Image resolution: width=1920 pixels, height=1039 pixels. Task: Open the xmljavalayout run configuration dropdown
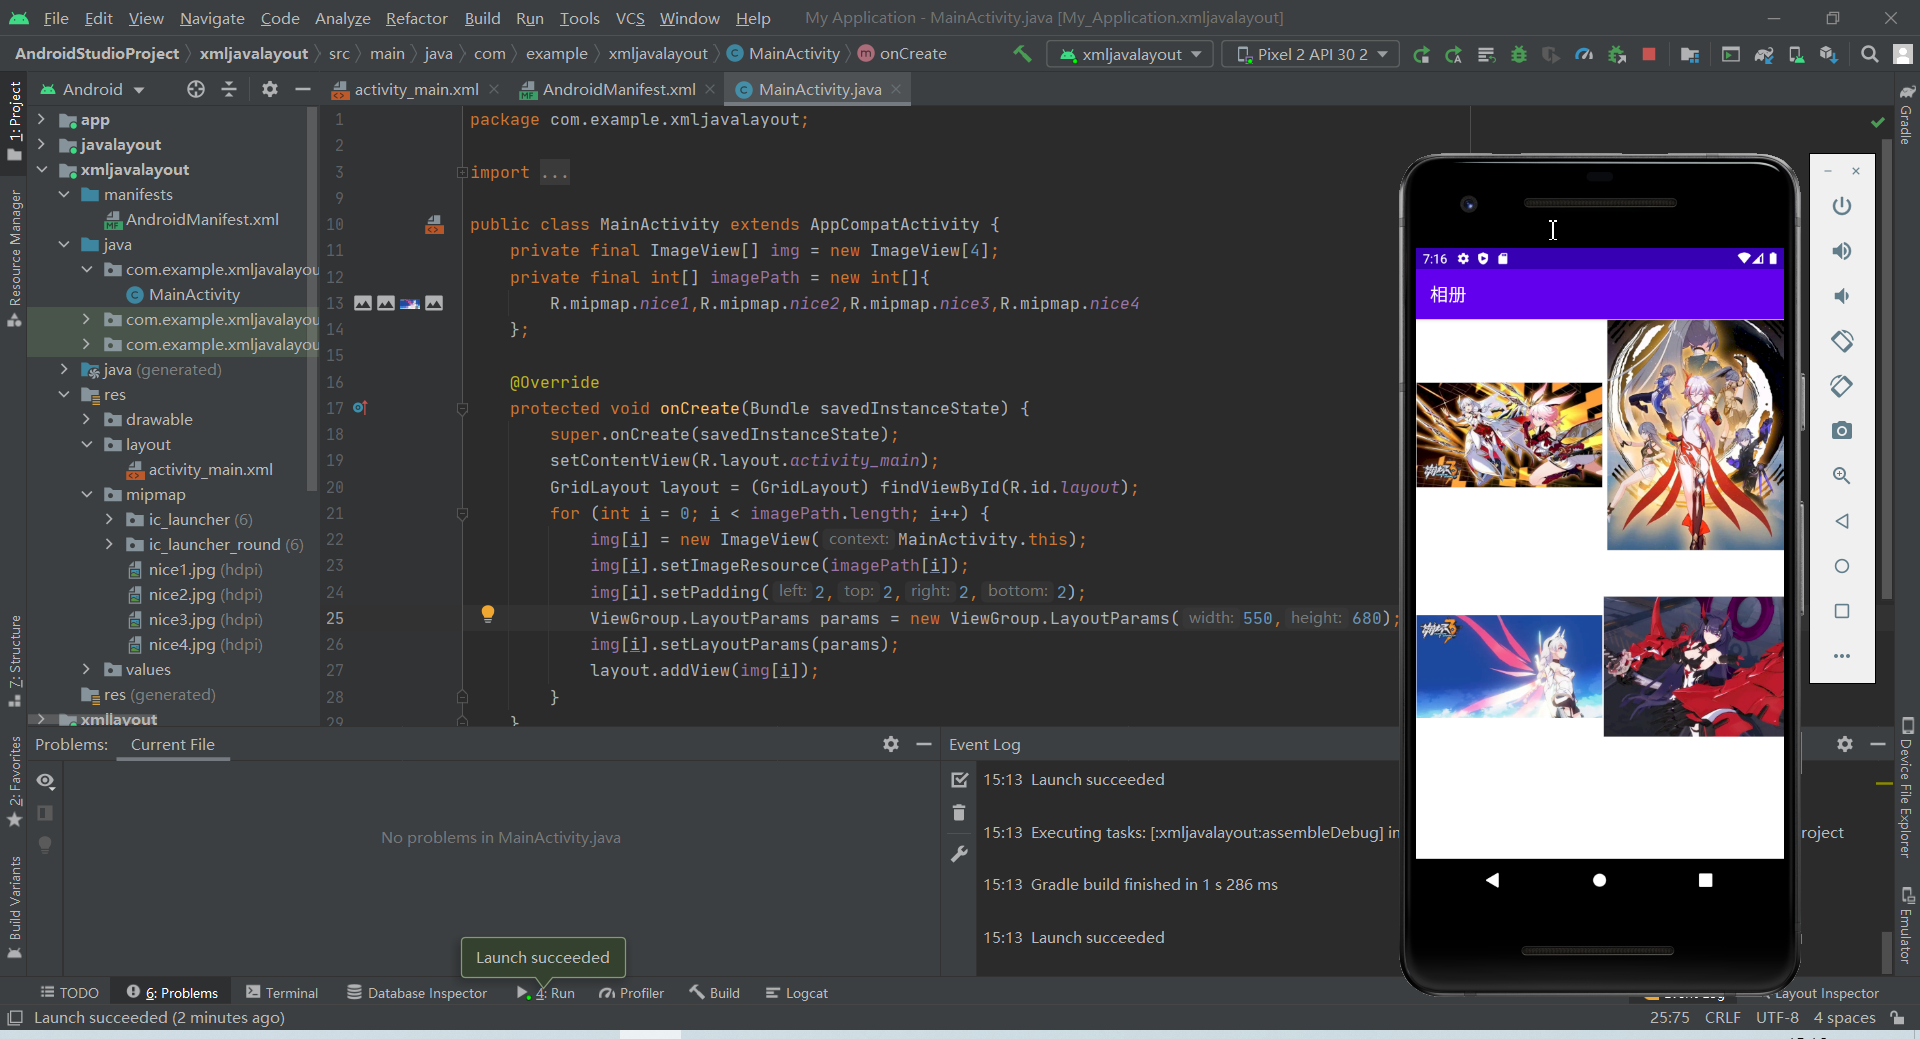pos(1129,53)
